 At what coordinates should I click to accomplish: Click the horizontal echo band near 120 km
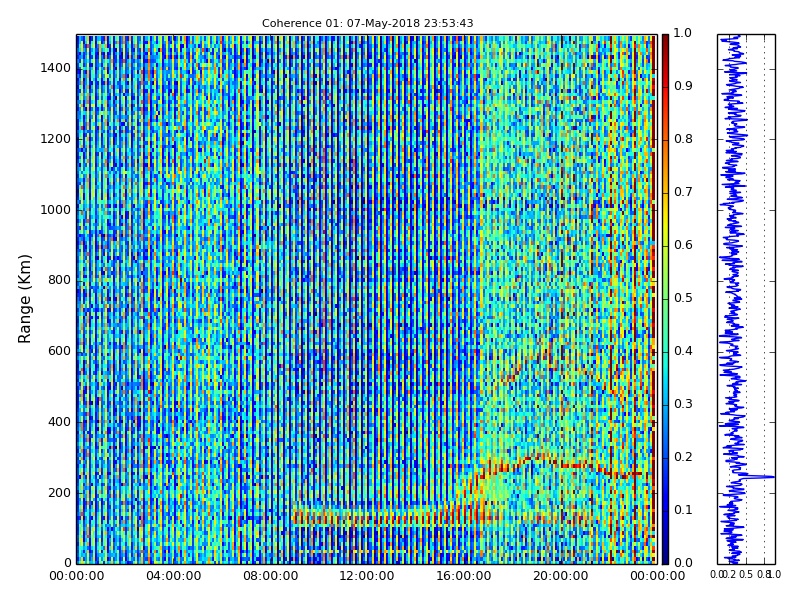point(444,516)
